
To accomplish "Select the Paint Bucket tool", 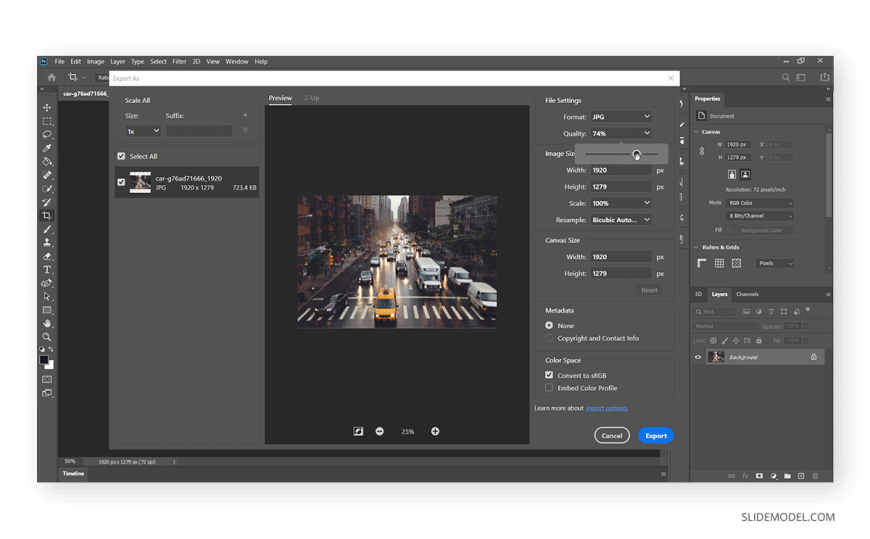I will point(47,162).
